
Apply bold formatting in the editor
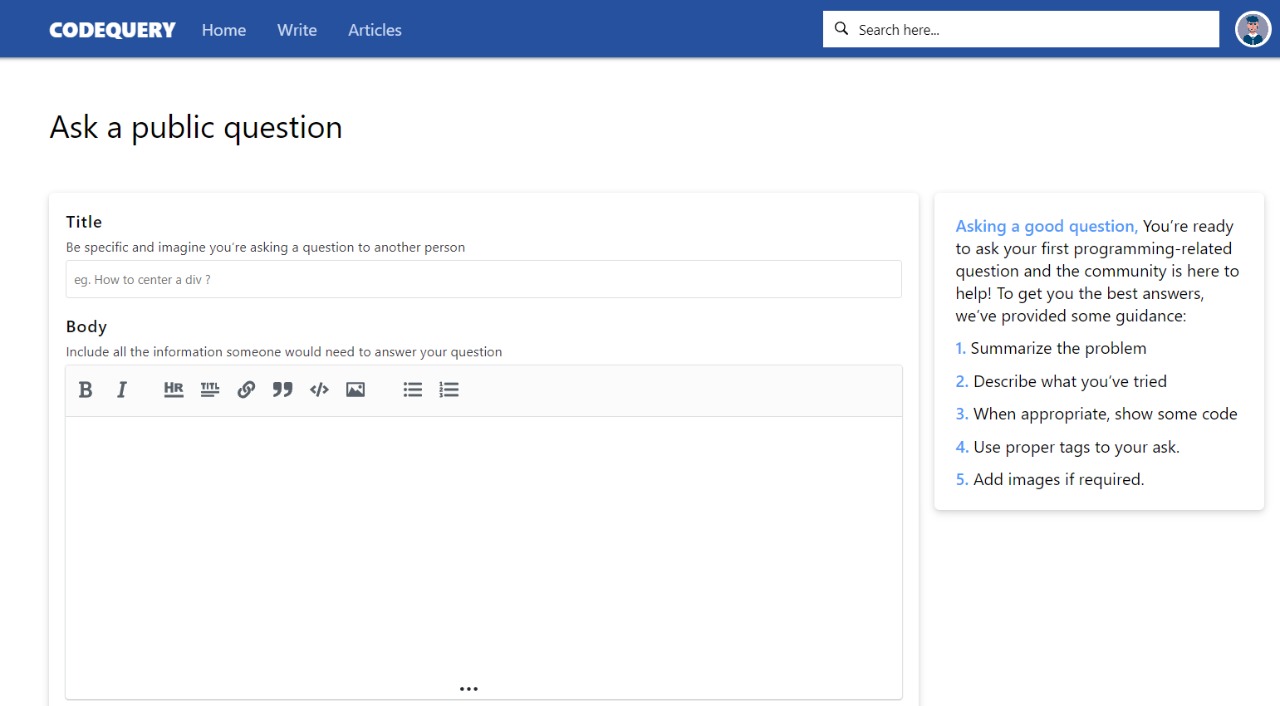click(x=85, y=390)
